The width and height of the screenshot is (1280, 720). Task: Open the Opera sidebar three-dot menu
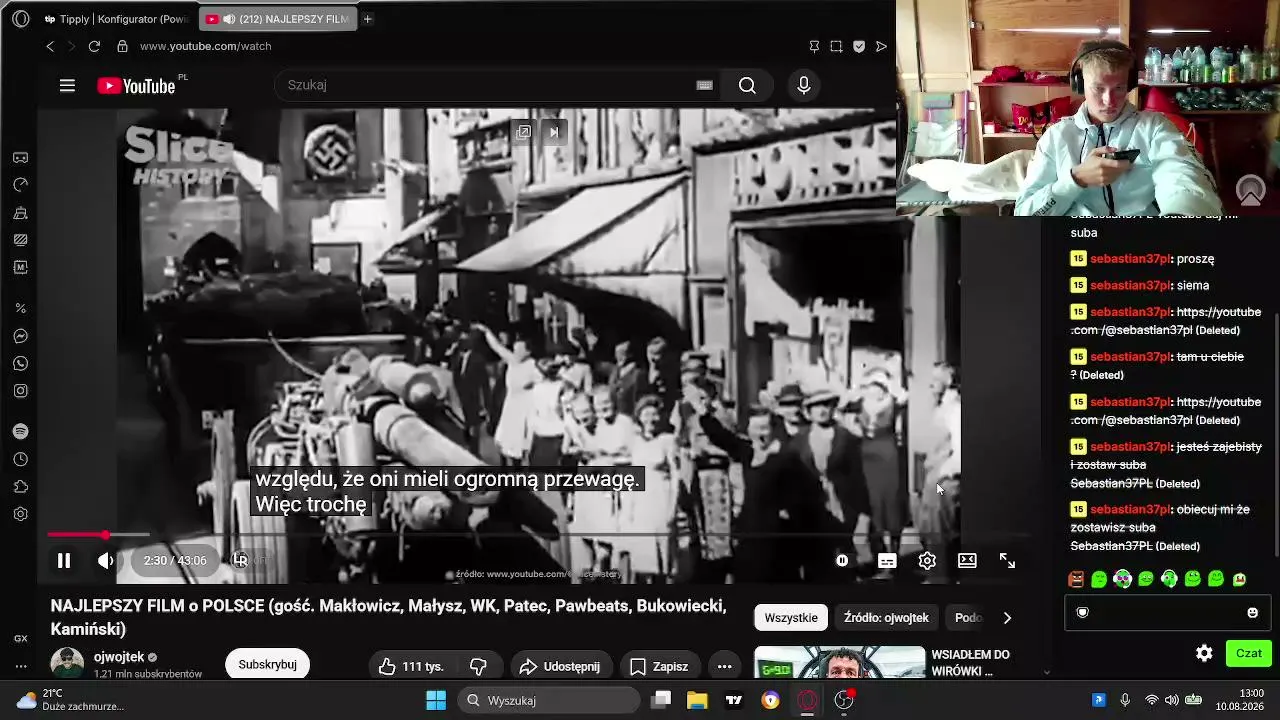pyautogui.click(x=20, y=666)
